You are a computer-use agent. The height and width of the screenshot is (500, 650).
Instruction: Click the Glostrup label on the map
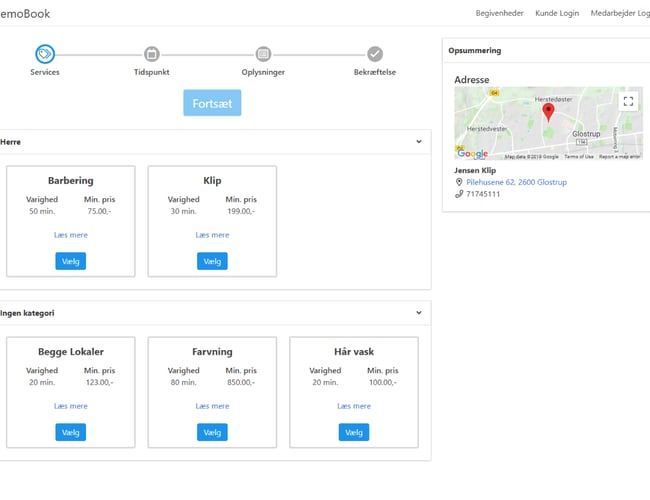586,134
